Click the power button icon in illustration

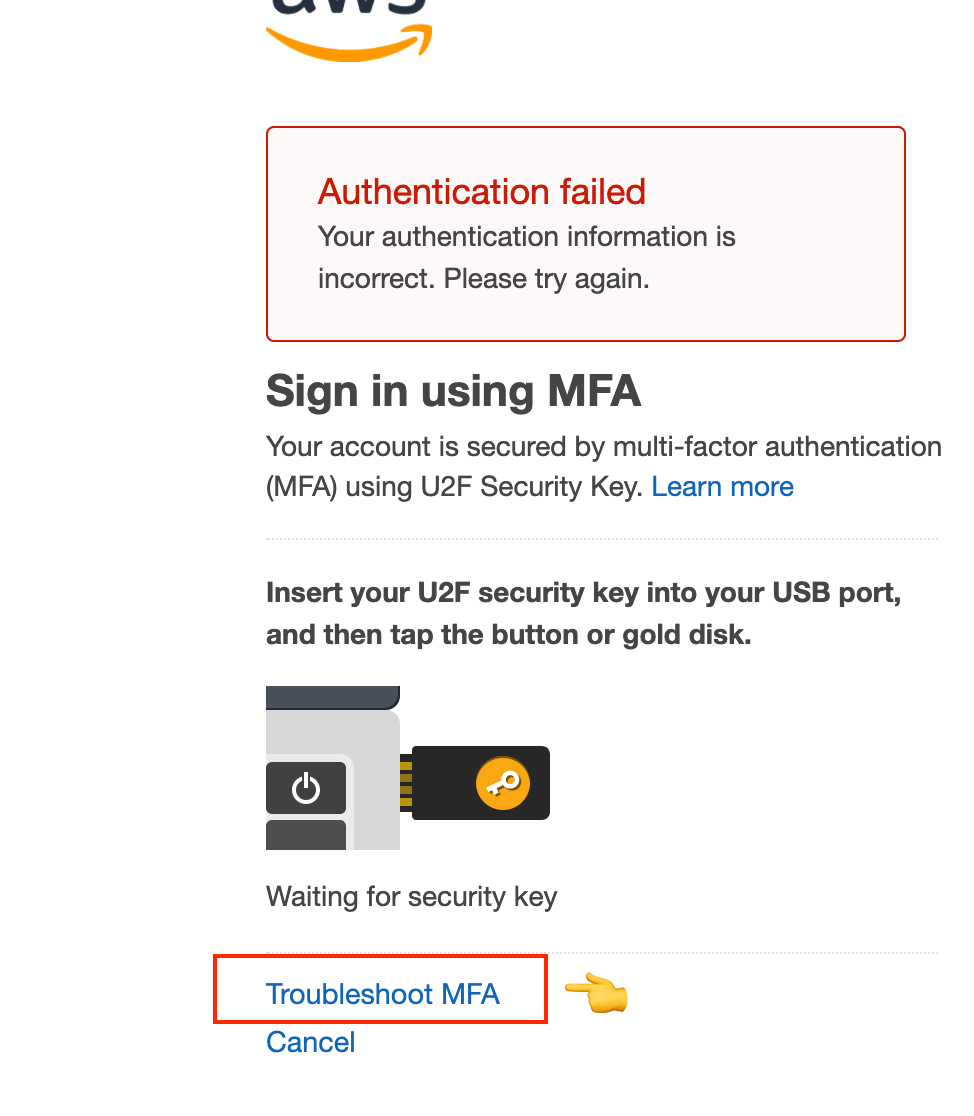click(306, 788)
